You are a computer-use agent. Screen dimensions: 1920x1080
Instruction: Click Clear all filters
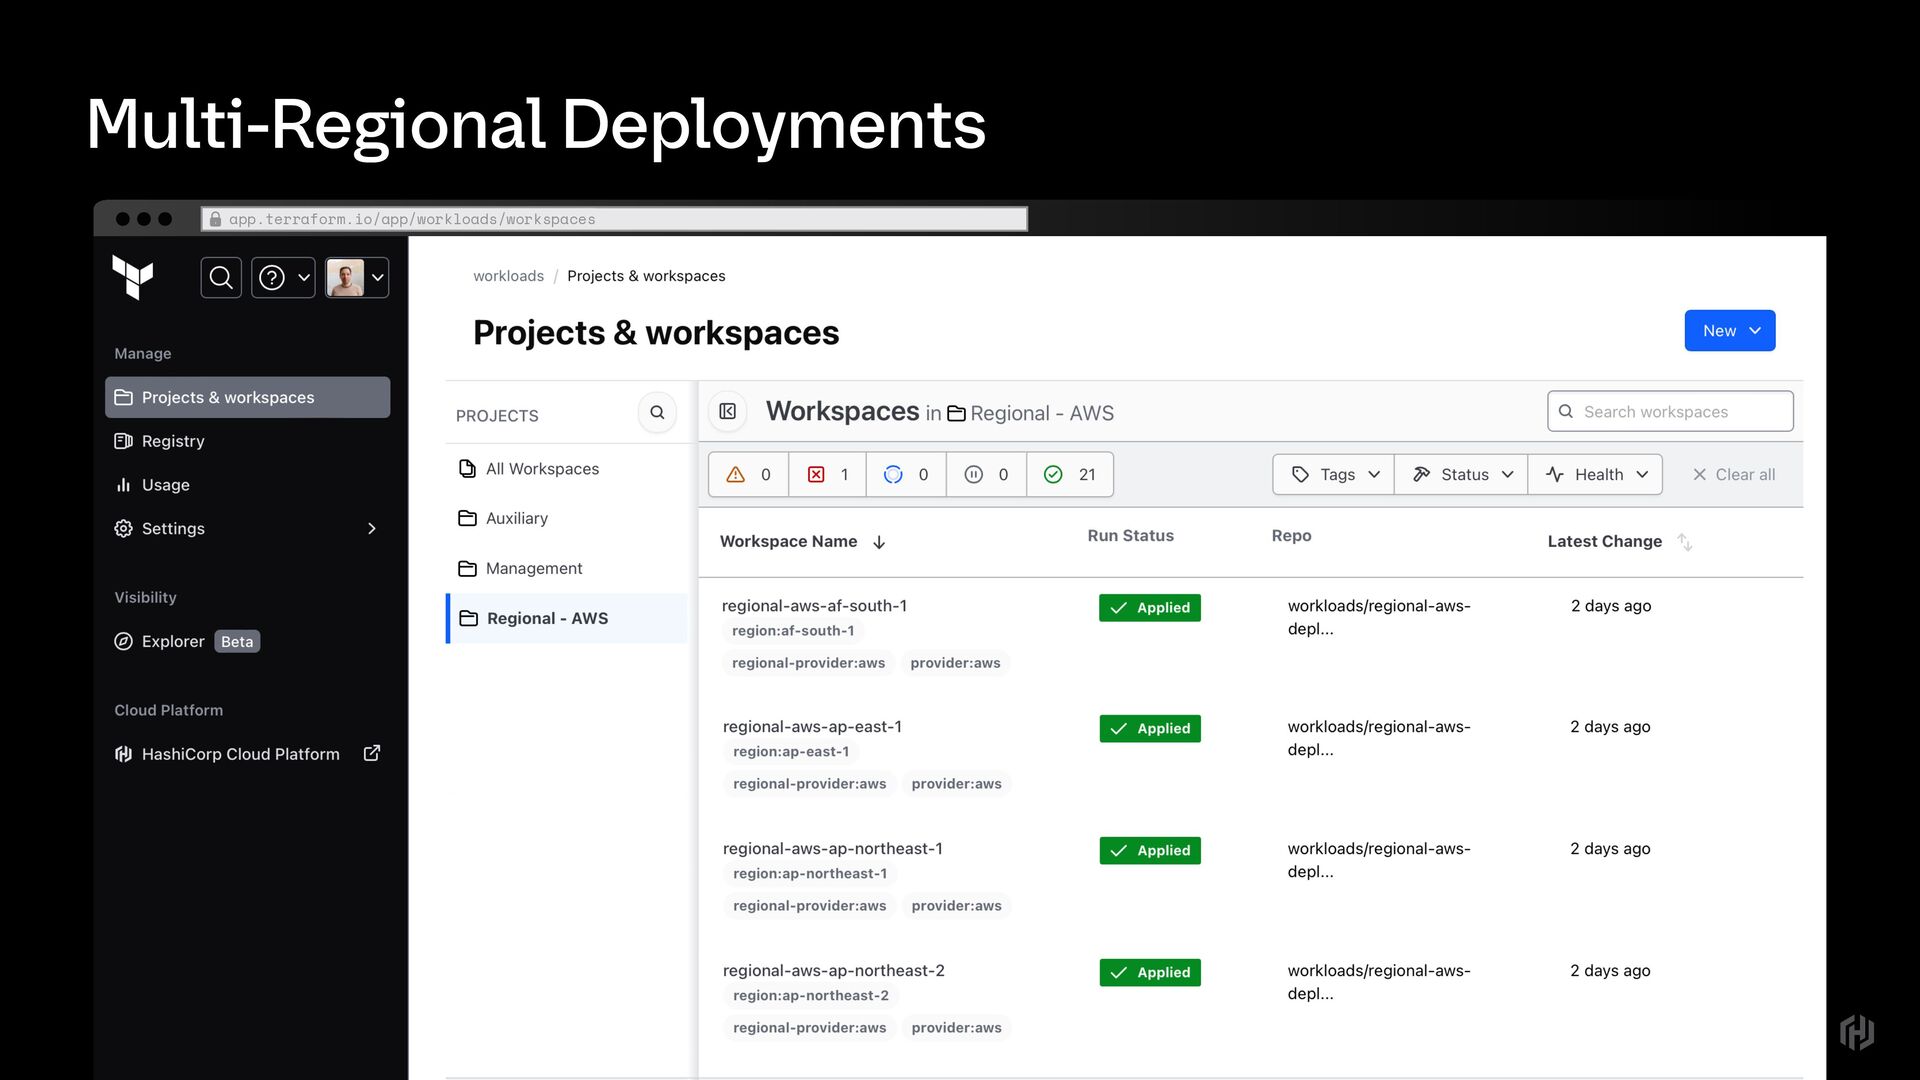tap(1733, 474)
